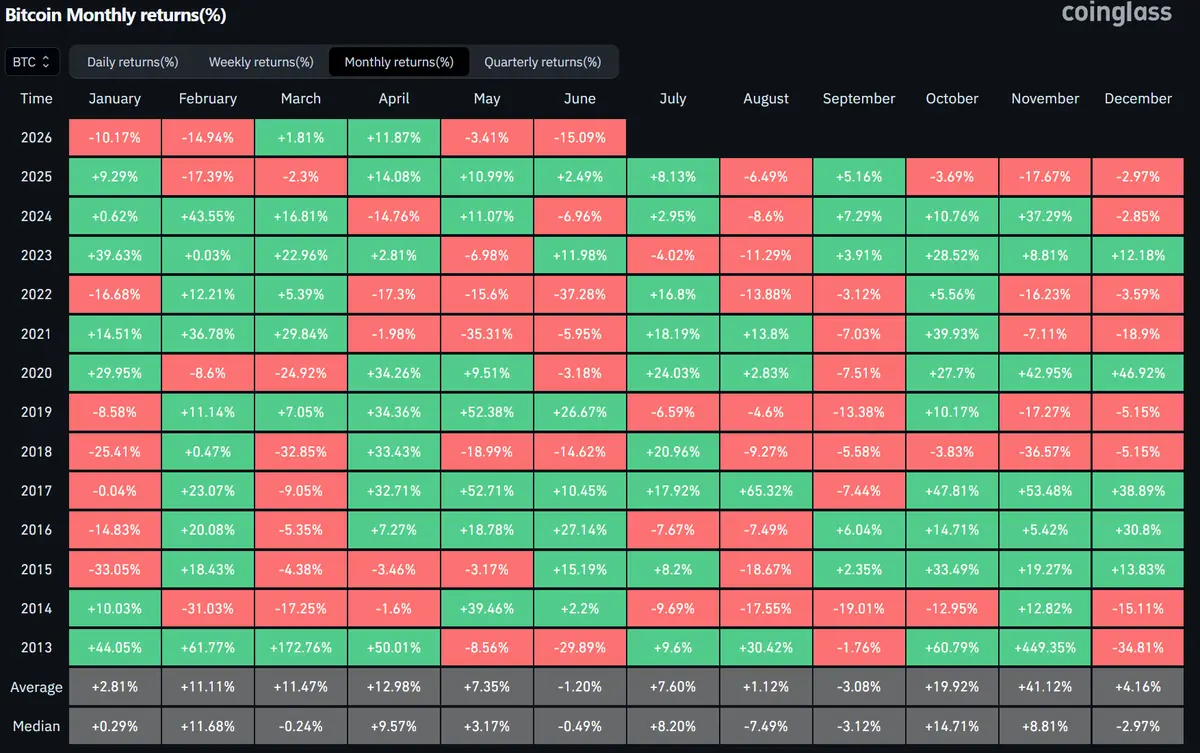Switch to Daily returns(%) tab

(132, 62)
